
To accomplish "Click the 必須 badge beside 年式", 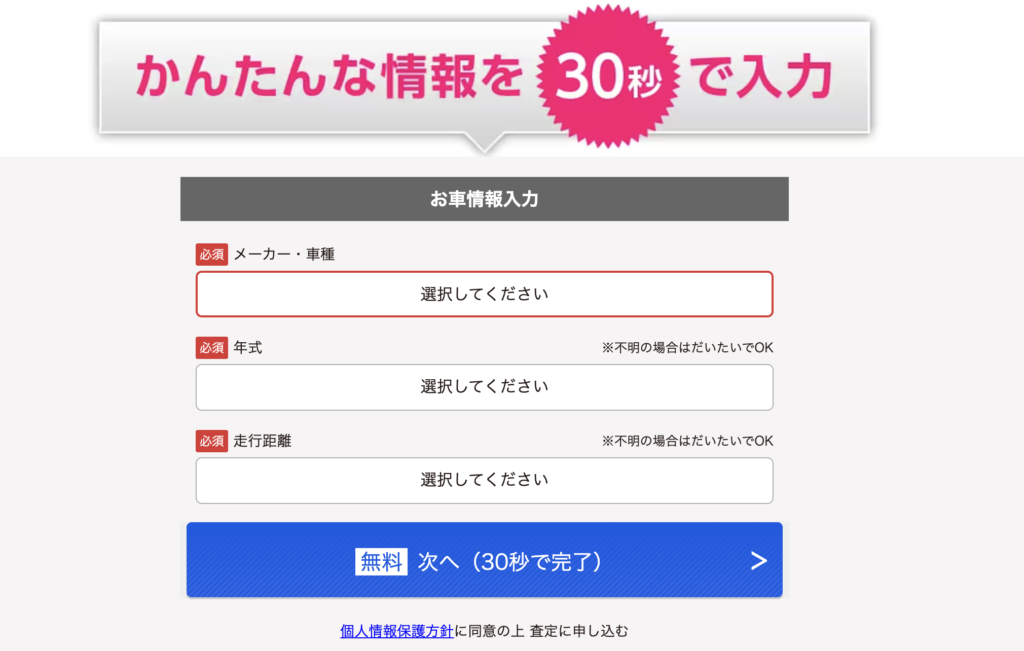I will tap(212, 348).
